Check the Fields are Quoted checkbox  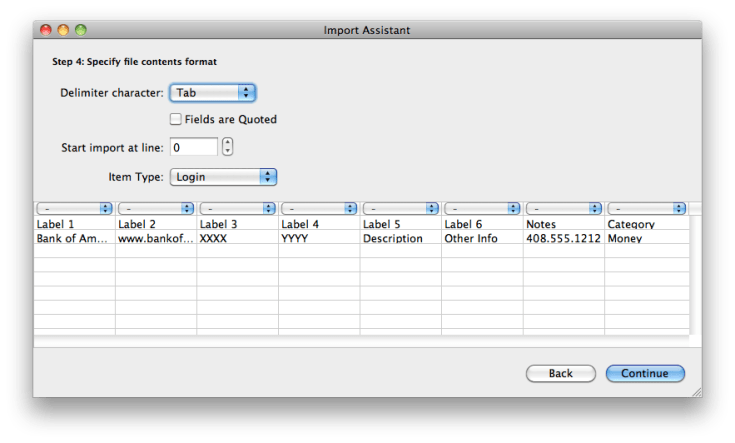click(x=176, y=119)
